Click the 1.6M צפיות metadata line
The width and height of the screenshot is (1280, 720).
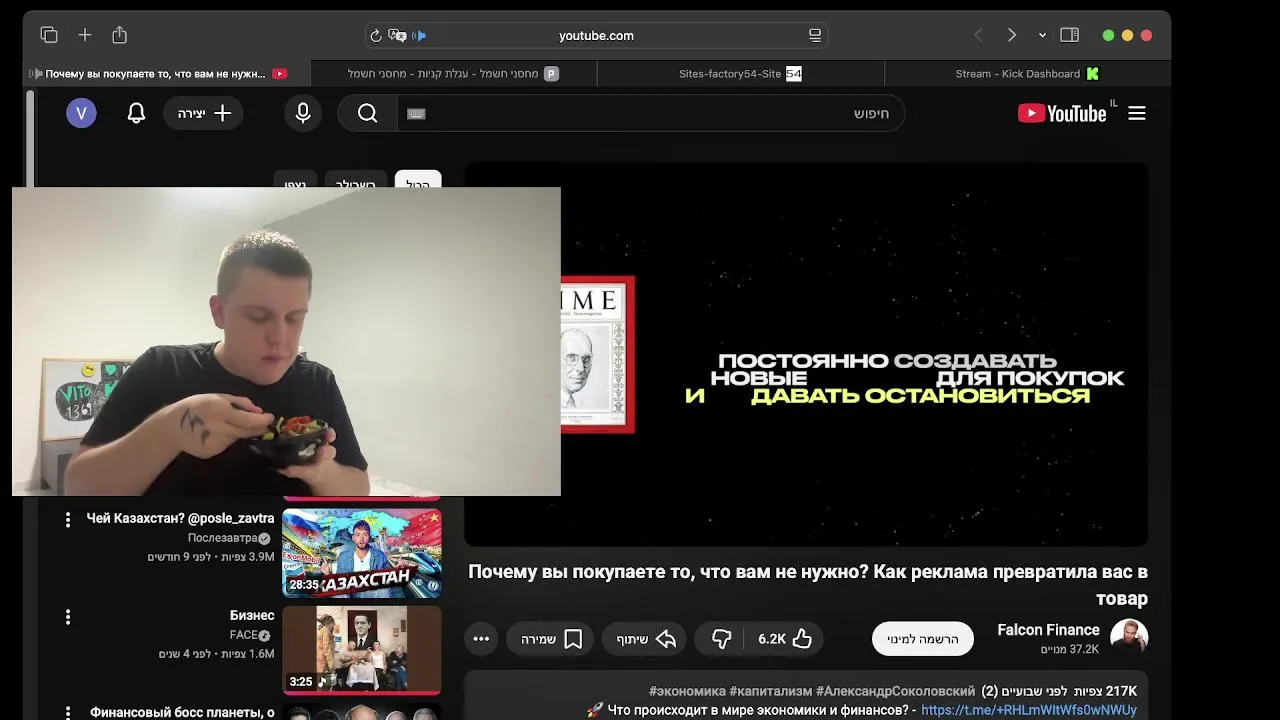tap(217, 654)
